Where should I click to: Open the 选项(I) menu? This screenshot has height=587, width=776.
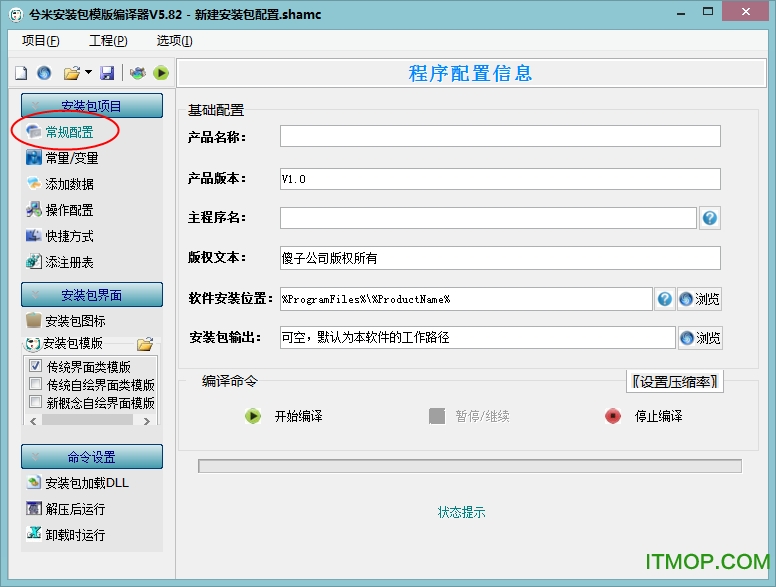pyautogui.click(x=174, y=41)
